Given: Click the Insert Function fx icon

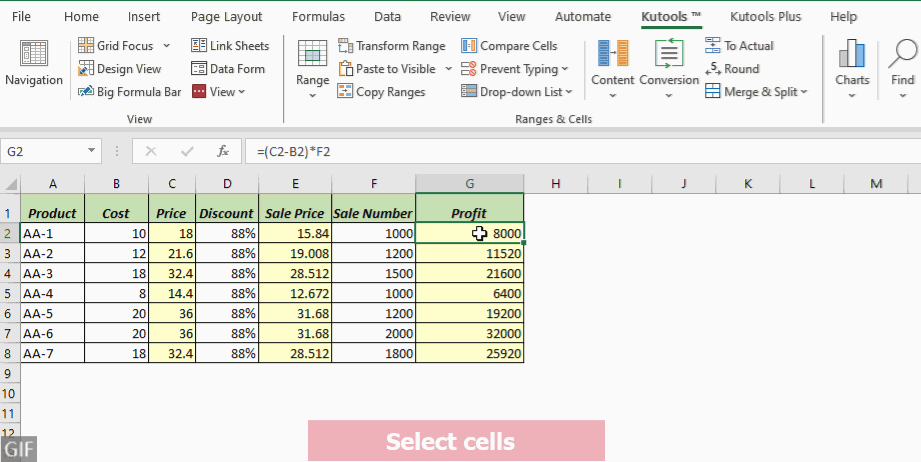Looking at the screenshot, I should pos(223,151).
